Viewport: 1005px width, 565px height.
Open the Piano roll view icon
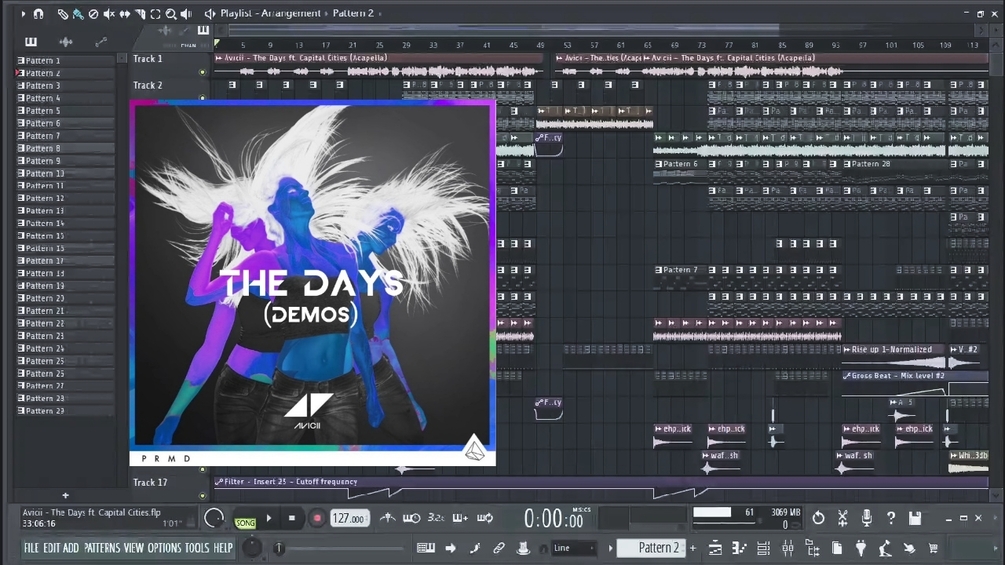tap(739, 548)
